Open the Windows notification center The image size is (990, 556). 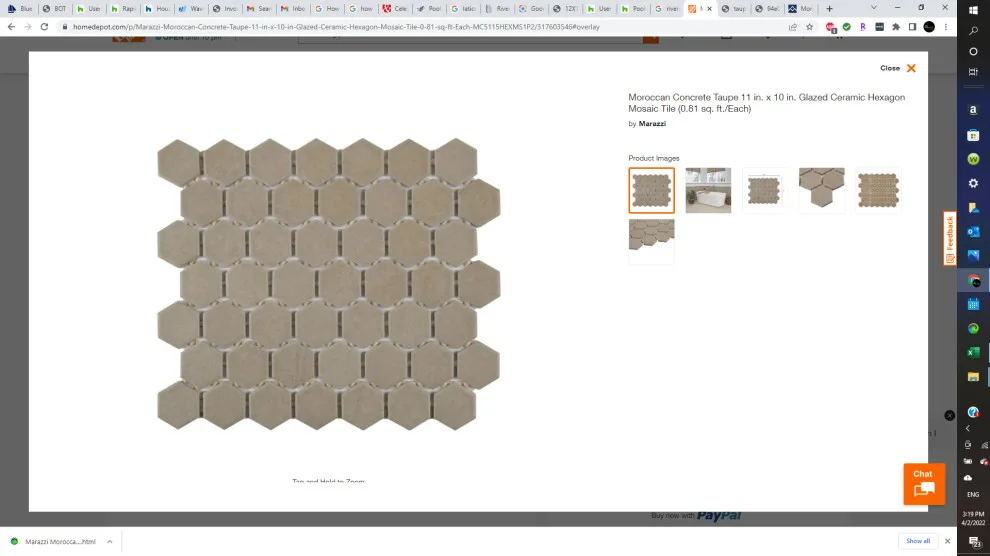(973, 541)
